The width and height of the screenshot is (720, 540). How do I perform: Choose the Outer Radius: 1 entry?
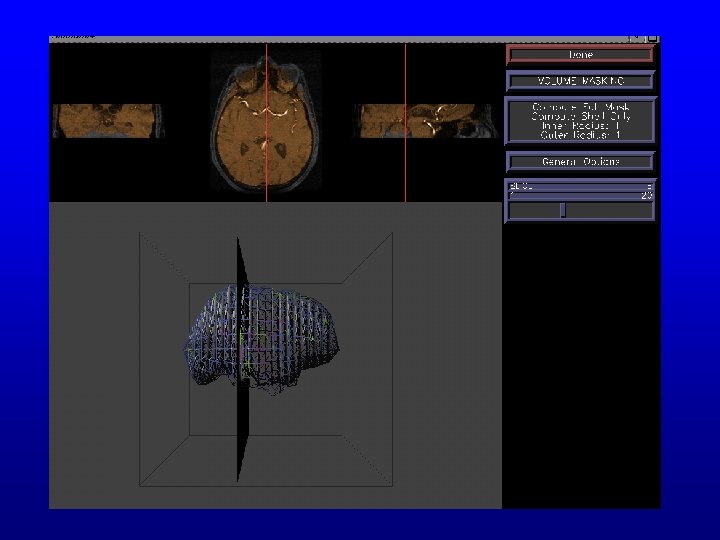581,135
